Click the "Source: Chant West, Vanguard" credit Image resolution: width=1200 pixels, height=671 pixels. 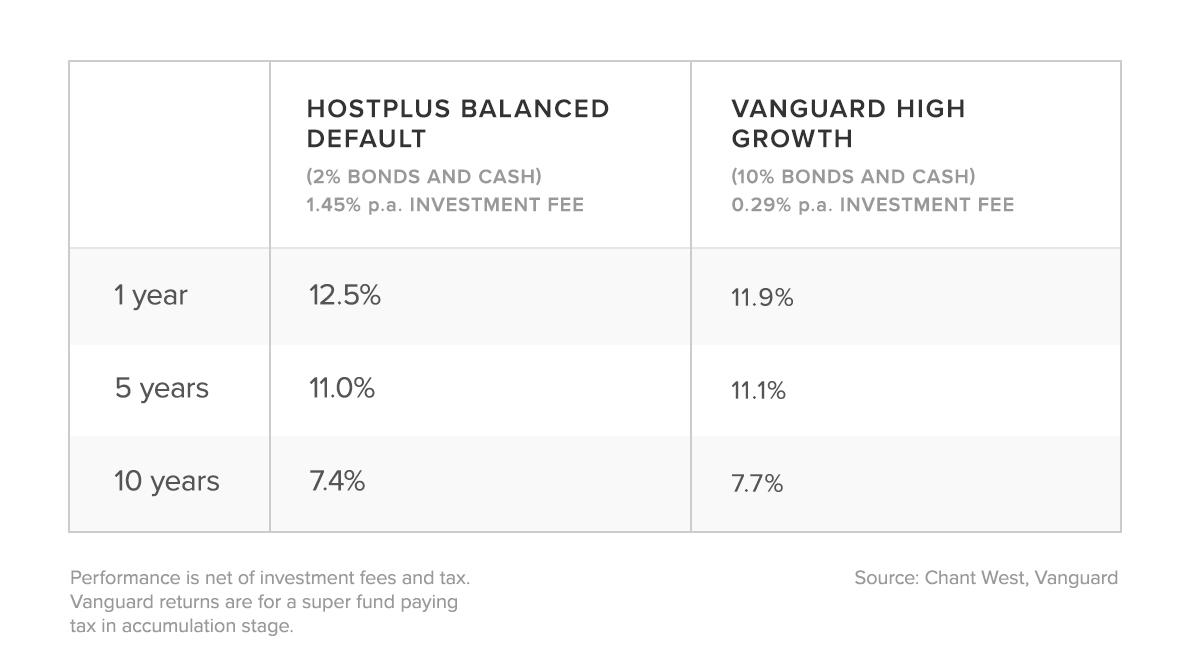pos(985,578)
